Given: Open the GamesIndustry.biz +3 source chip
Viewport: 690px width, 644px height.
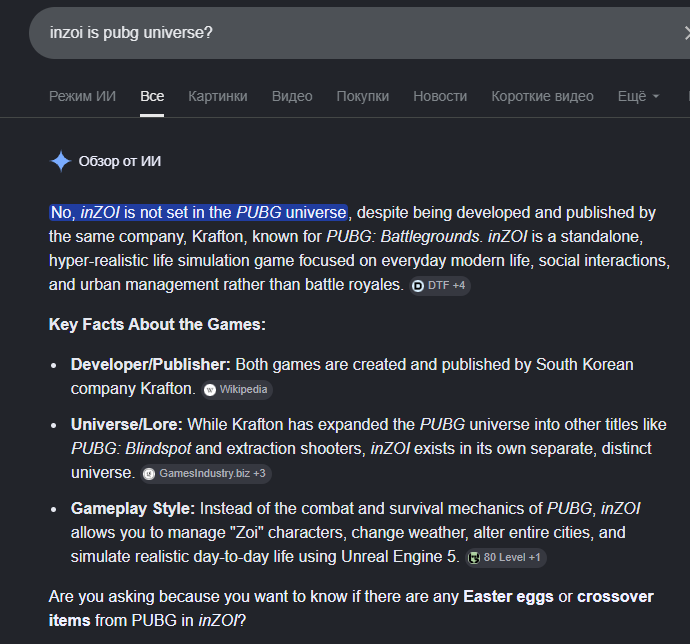Looking at the screenshot, I should [206, 474].
